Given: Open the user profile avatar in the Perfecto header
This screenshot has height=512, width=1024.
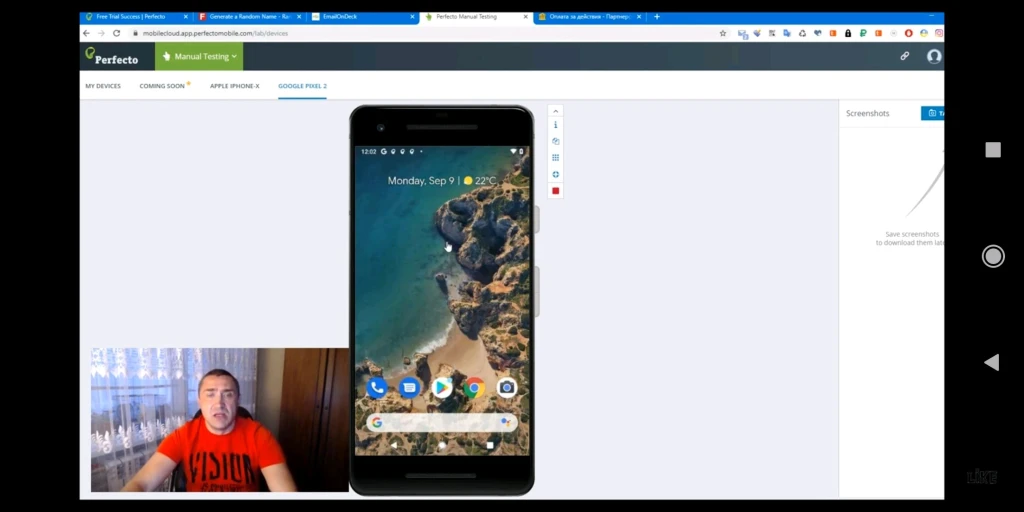Looking at the screenshot, I should point(935,56).
